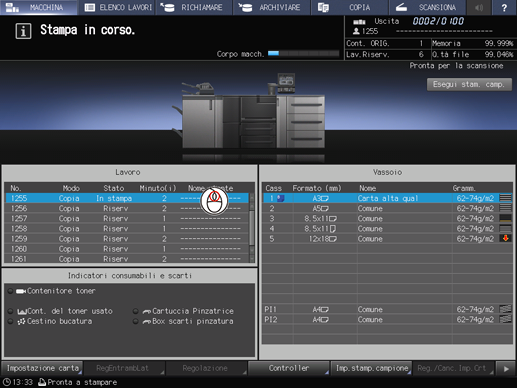Select tray 2 A5 Comune row
517x388 pixels.
387,209
